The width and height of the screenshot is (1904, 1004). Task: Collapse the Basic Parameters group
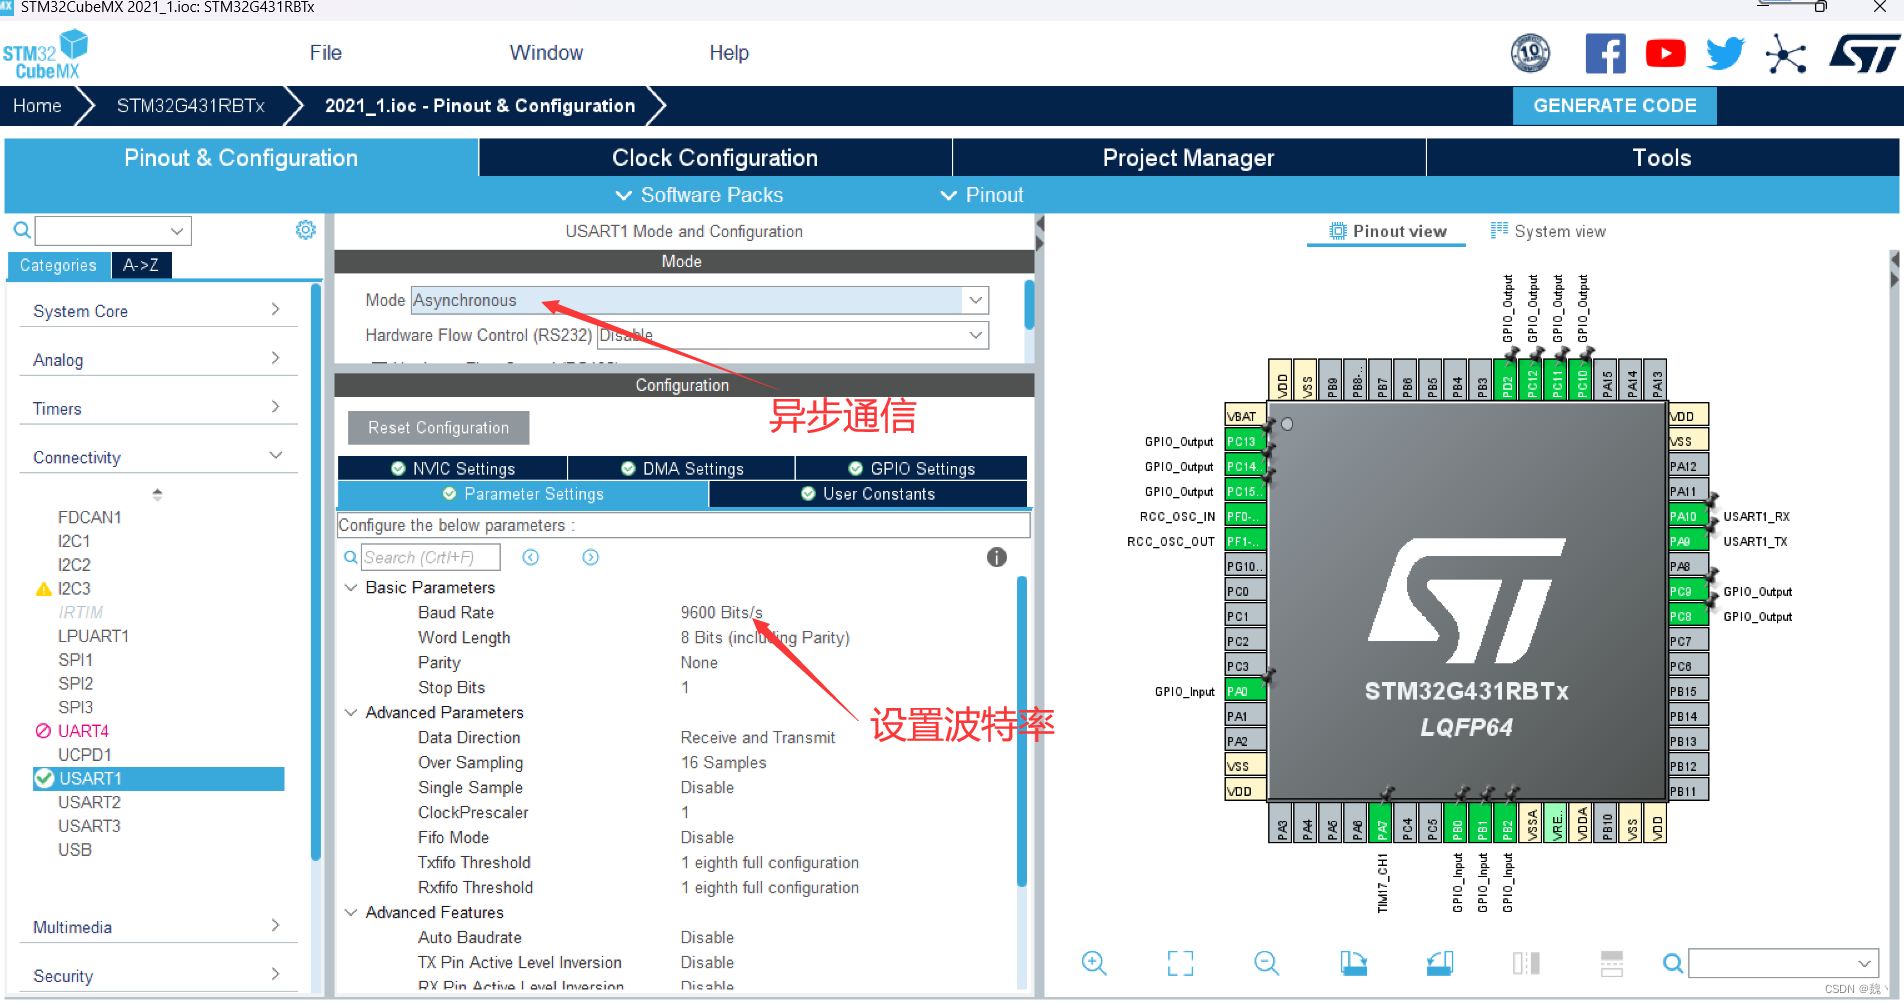[x=351, y=587]
